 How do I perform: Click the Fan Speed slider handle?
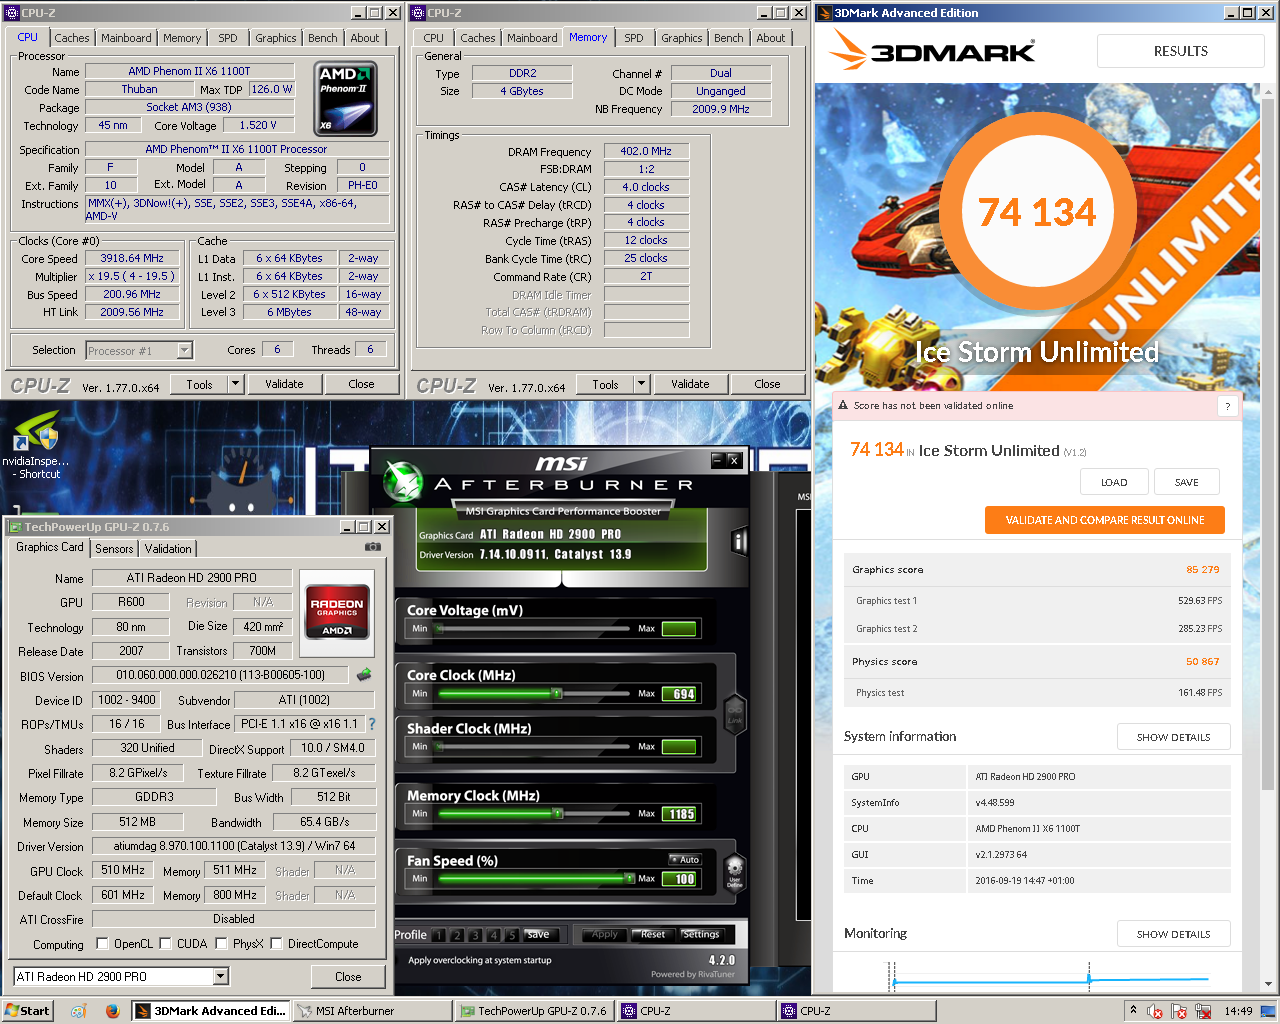(x=629, y=878)
